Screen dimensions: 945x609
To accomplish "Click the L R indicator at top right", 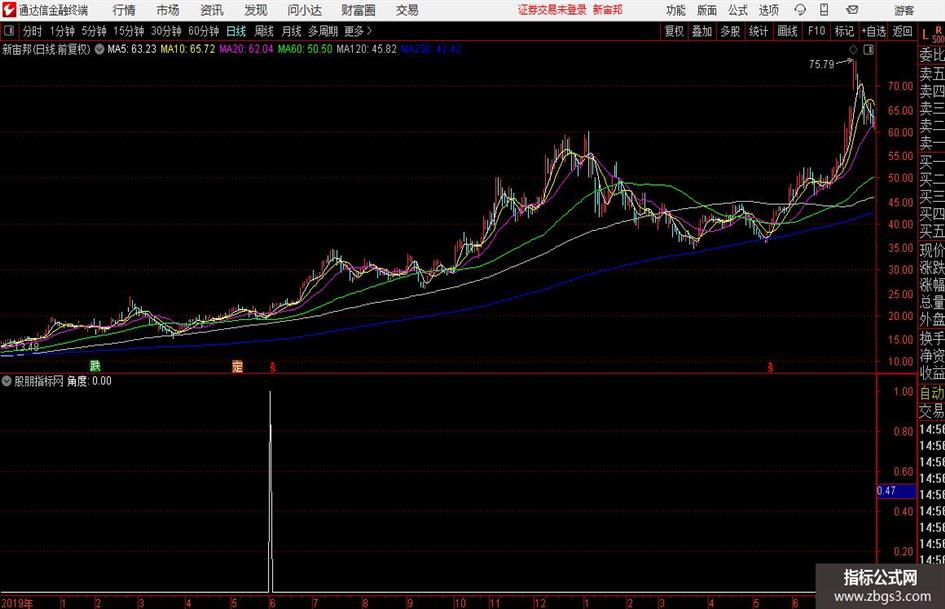I will pos(932,34).
